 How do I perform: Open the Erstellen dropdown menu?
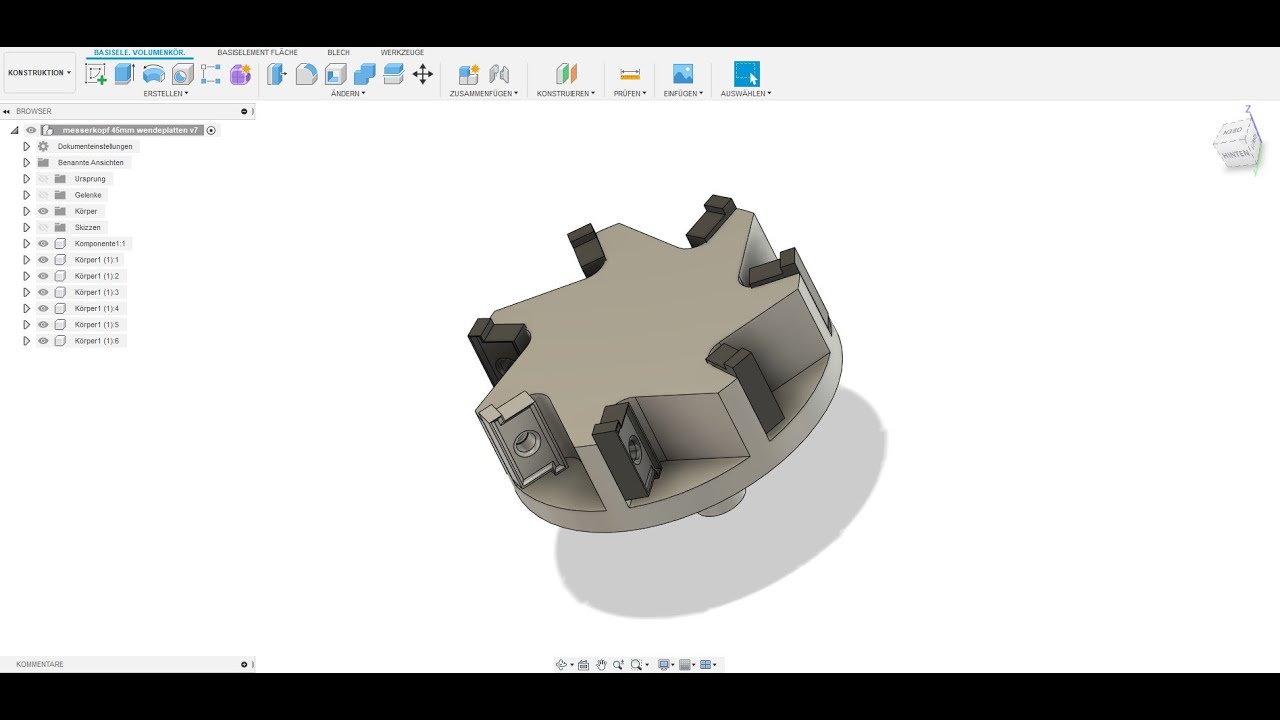coord(166,93)
